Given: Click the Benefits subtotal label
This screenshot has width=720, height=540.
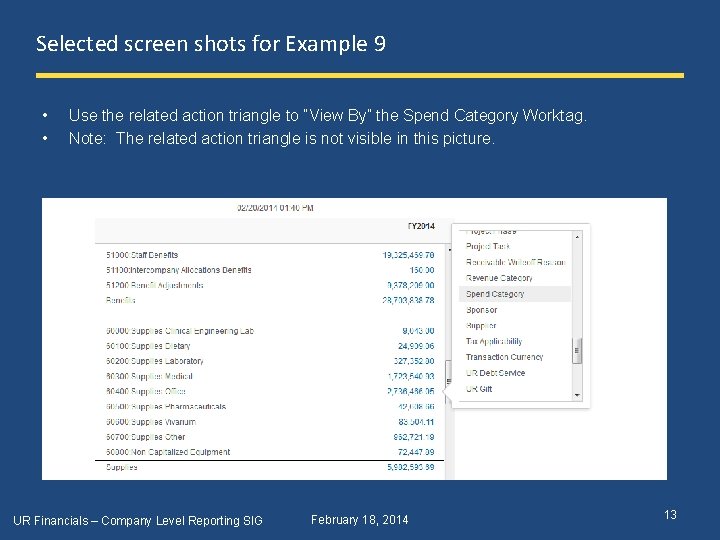Looking at the screenshot, I should point(120,300).
